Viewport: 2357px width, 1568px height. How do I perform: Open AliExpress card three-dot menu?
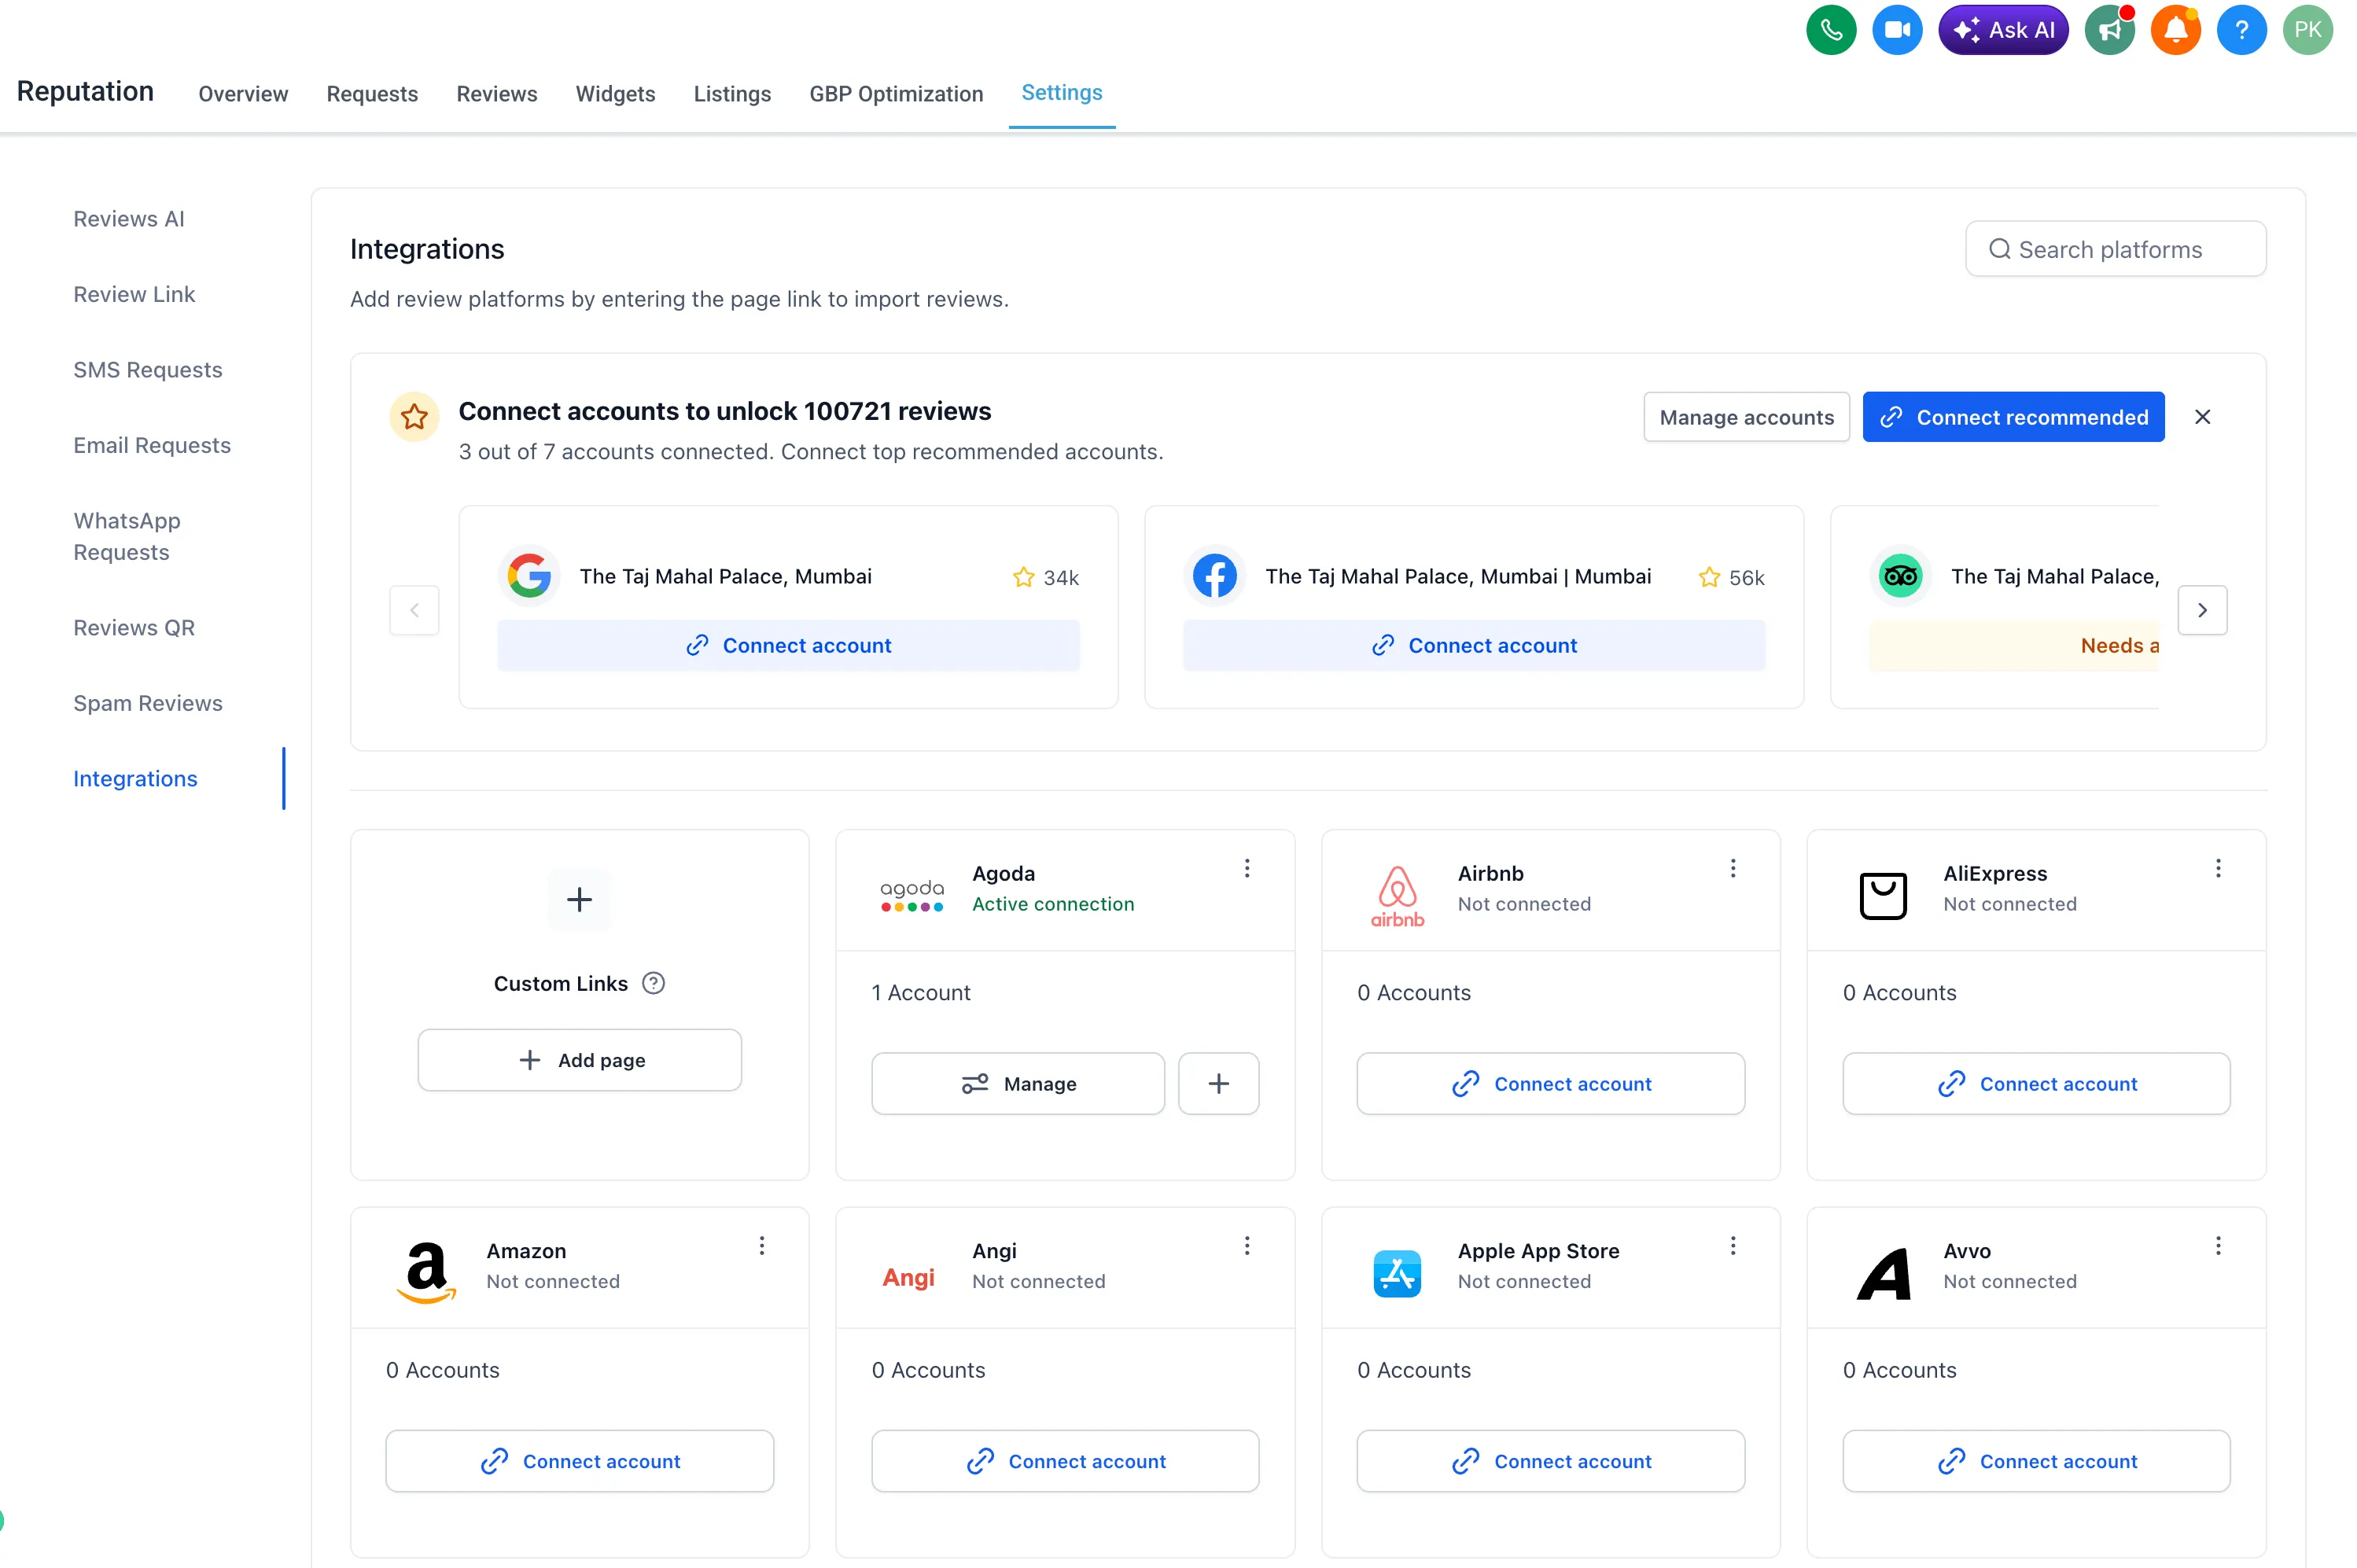(2218, 868)
